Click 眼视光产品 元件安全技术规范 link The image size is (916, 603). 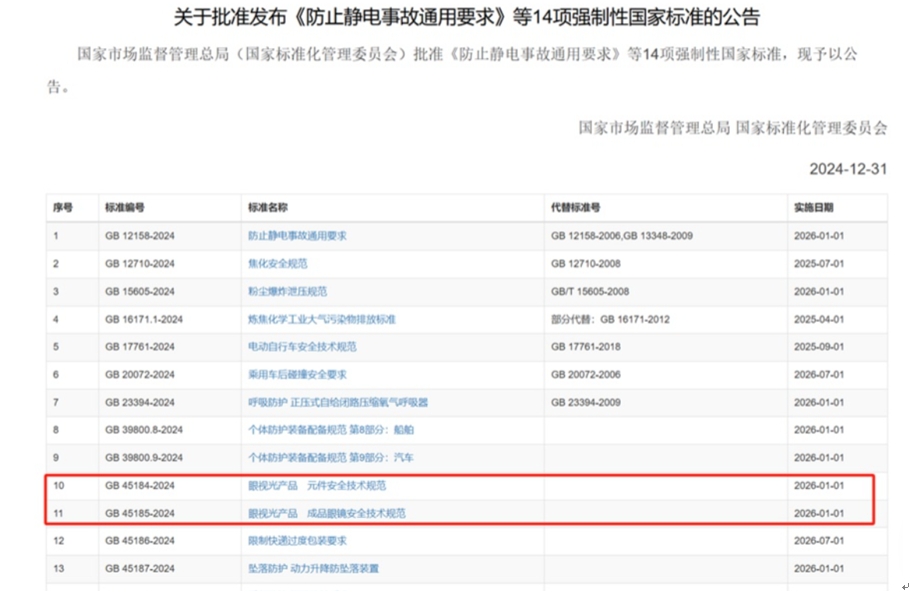tap(316, 485)
